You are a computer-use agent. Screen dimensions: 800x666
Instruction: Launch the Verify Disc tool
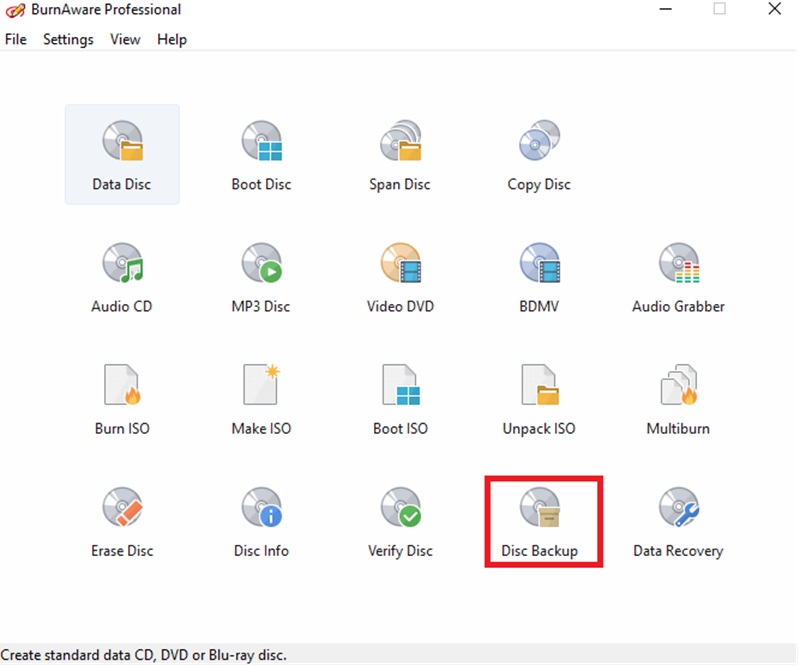400,521
